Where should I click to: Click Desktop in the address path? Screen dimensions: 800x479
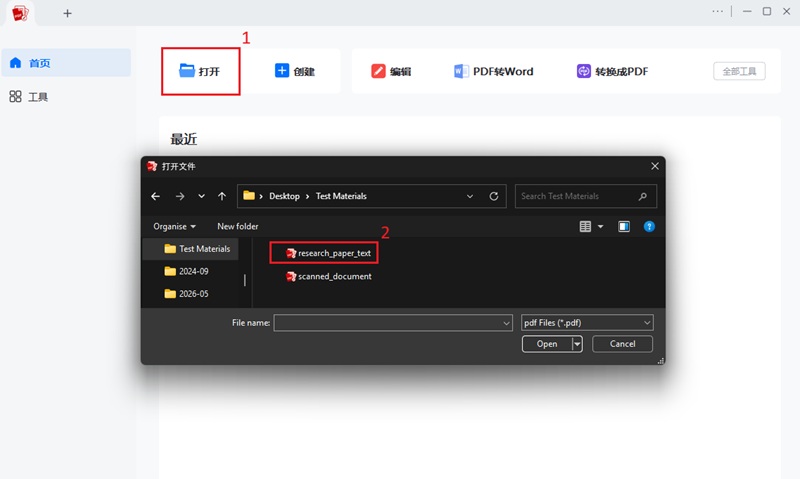284,196
